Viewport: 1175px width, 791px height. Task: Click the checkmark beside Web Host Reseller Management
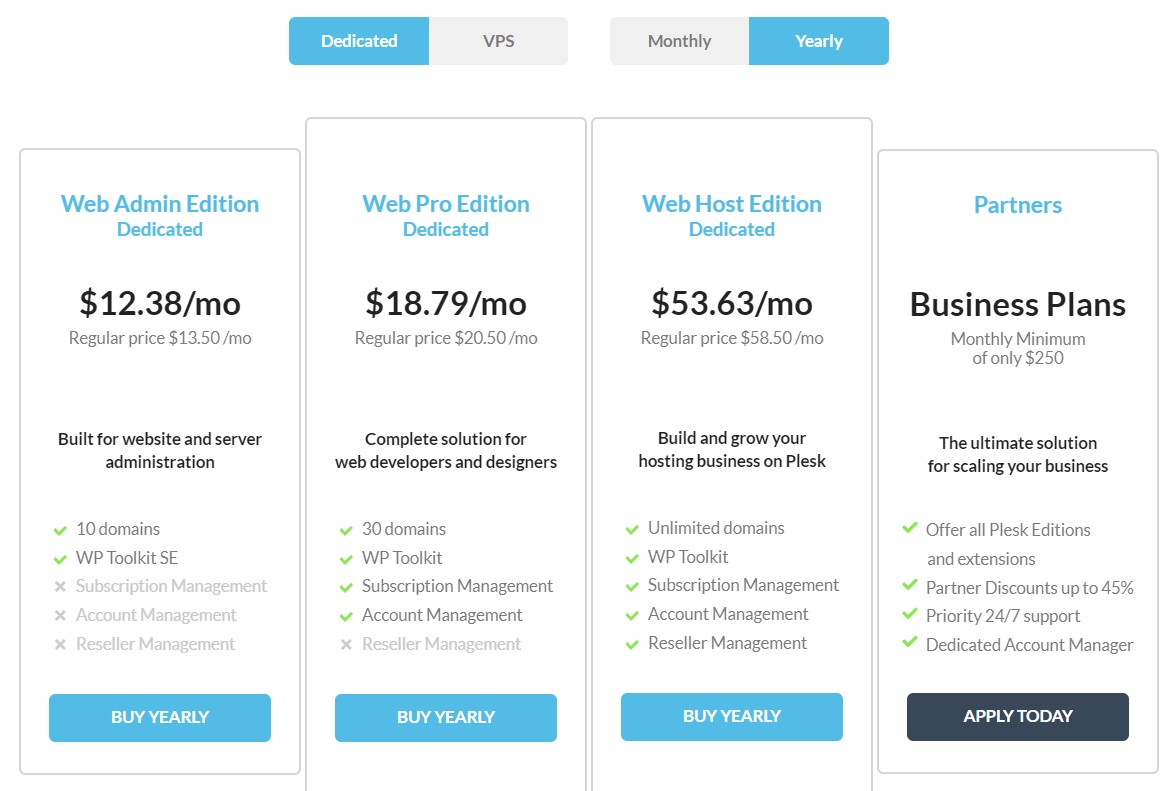pyautogui.click(x=632, y=644)
